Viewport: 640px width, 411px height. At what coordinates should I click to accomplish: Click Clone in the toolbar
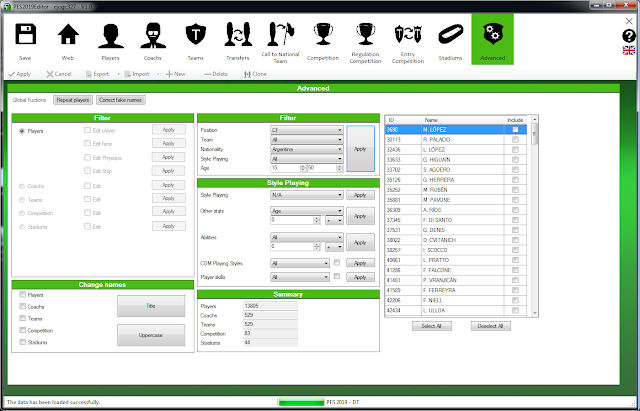pyautogui.click(x=255, y=74)
